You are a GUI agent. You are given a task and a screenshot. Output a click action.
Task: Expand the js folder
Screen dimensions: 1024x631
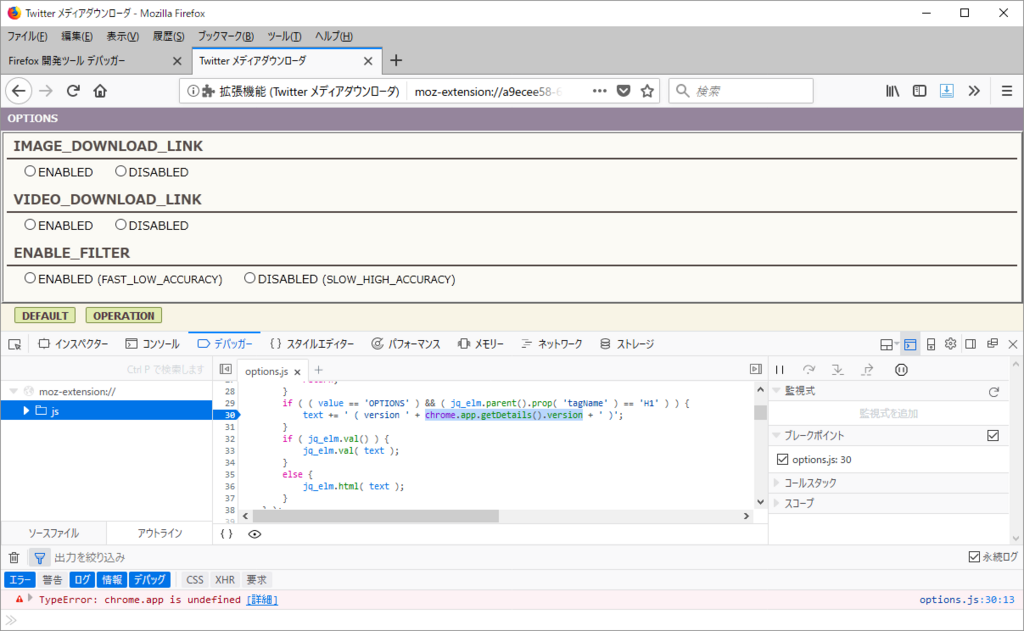pos(26,410)
